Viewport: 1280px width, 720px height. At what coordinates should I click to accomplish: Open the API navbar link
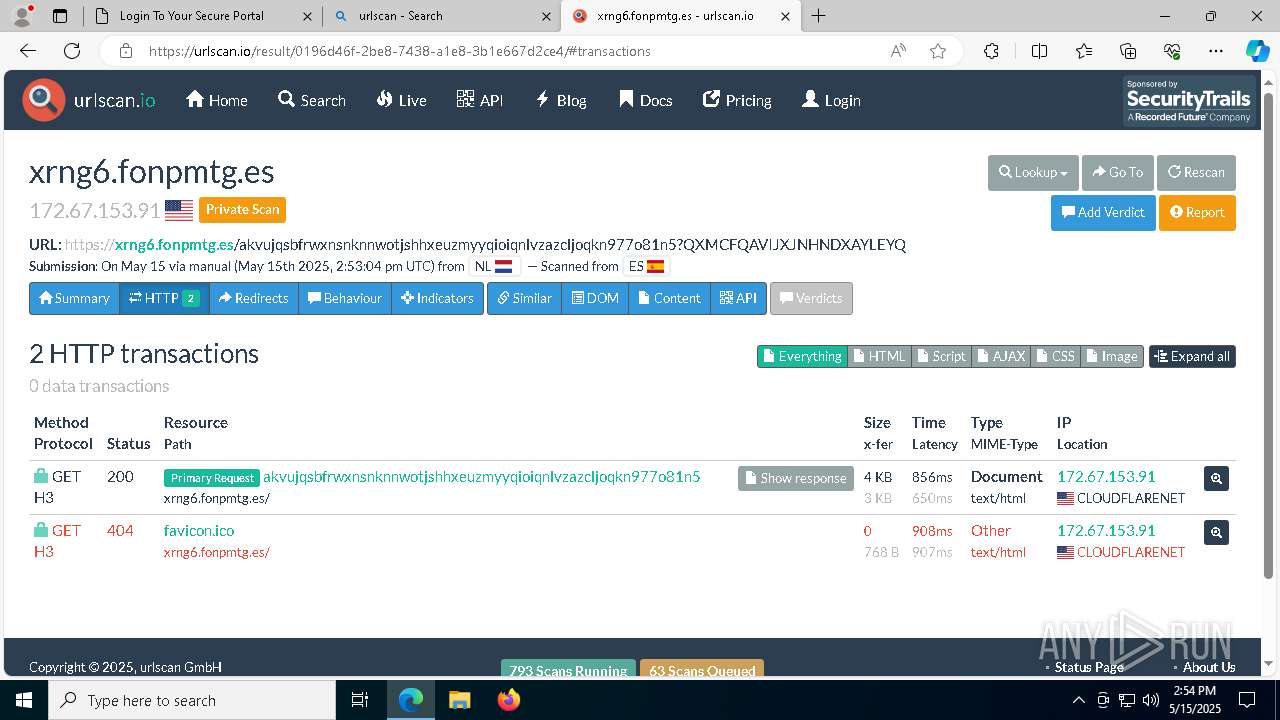click(480, 100)
